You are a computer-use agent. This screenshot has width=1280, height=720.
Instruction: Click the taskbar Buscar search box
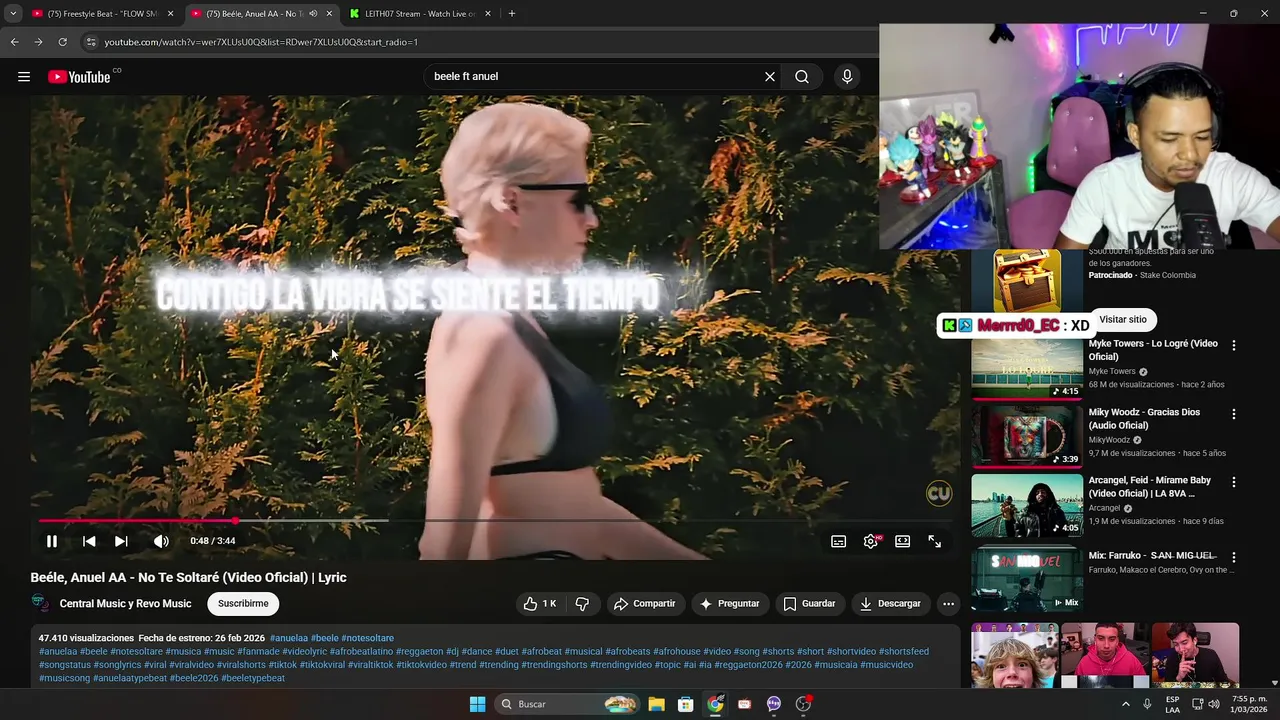tap(567, 704)
